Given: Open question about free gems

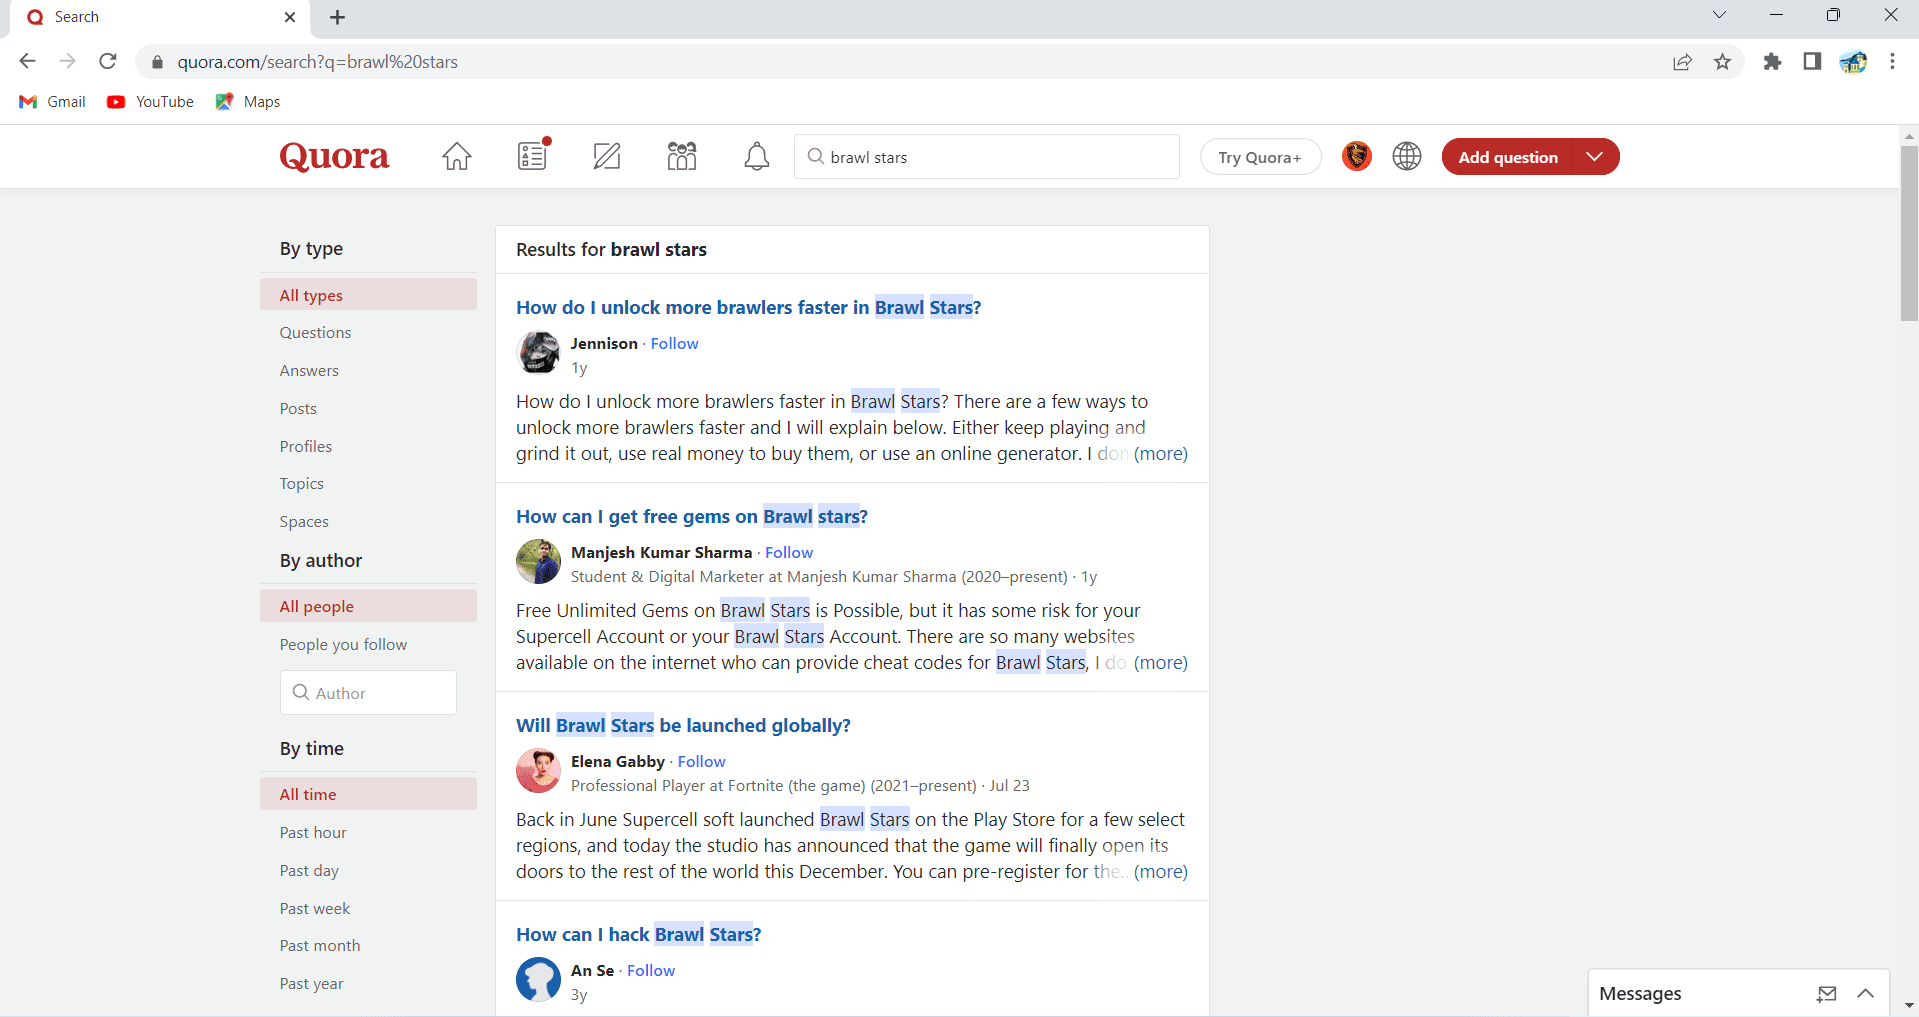Looking at the screenshot, I should [x=692, y=517].
